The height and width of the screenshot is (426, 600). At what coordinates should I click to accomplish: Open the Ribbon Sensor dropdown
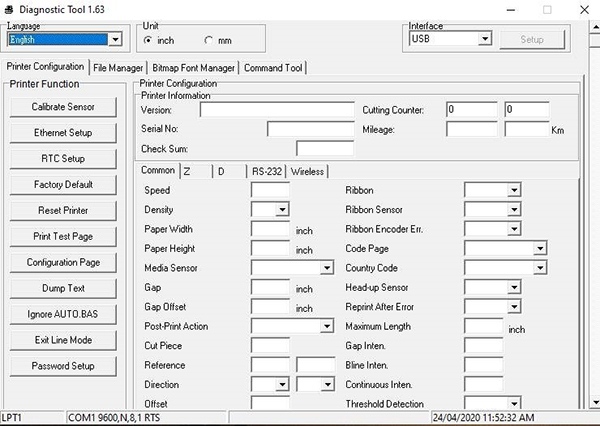[x=514, y=210]
